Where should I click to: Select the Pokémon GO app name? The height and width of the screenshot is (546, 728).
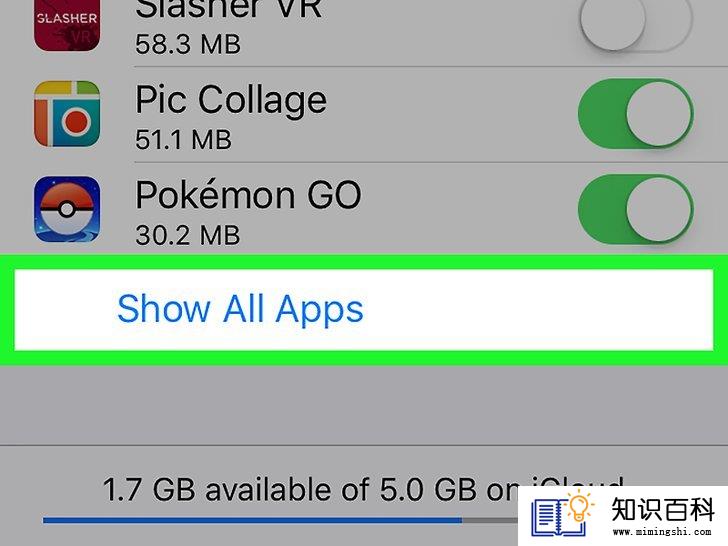tap(248, 195)
